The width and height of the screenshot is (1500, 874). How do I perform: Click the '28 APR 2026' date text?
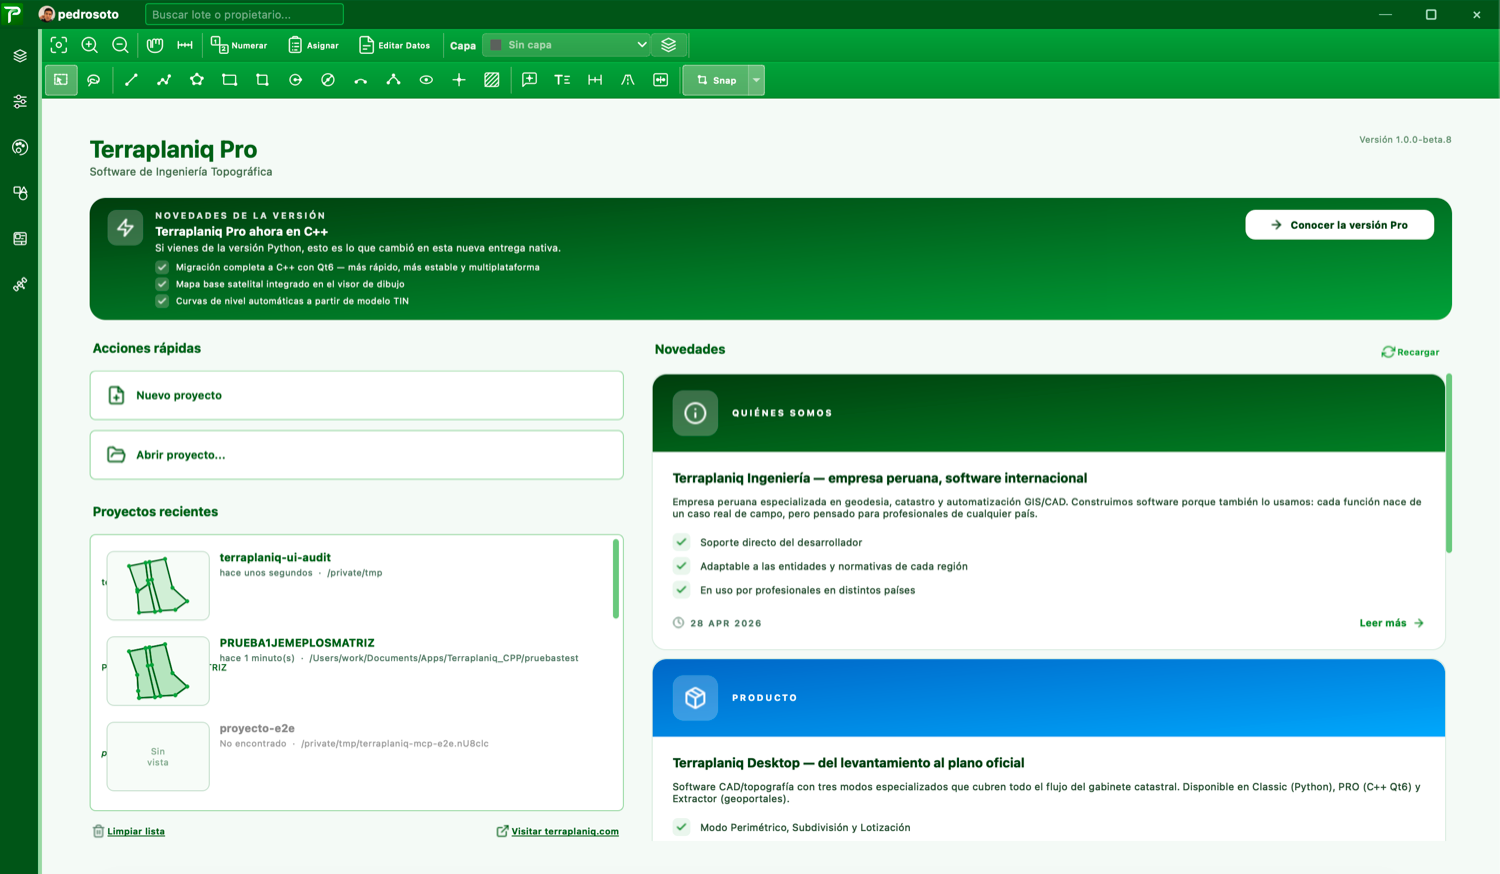726,623
